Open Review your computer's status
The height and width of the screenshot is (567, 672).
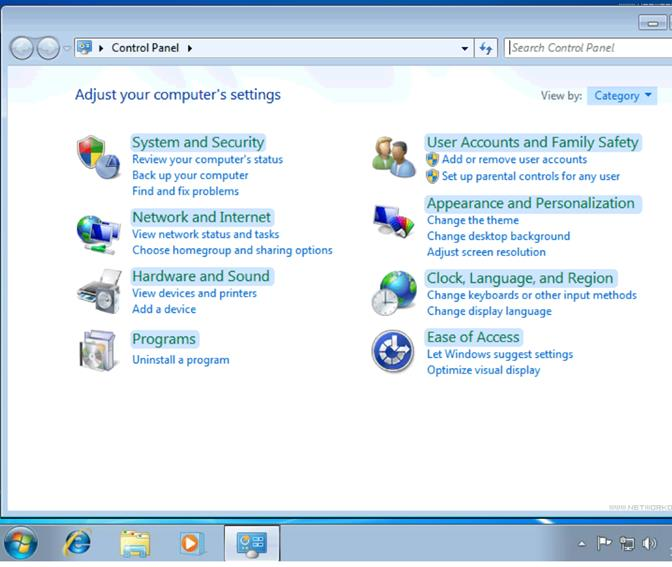pyautogui.click(x=207, y=159)
